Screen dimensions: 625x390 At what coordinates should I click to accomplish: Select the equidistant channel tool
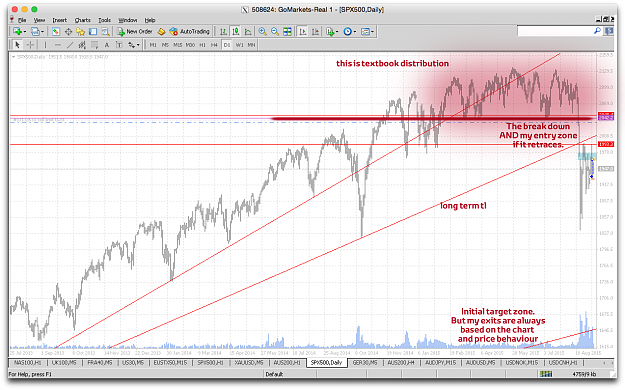click(82, 45)
